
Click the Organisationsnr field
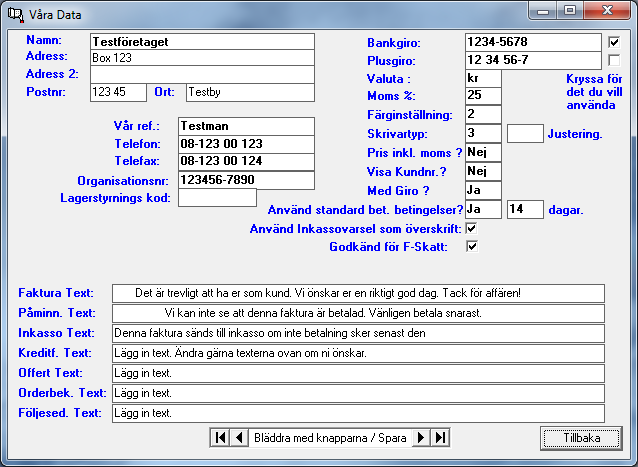tap(246, 180)
